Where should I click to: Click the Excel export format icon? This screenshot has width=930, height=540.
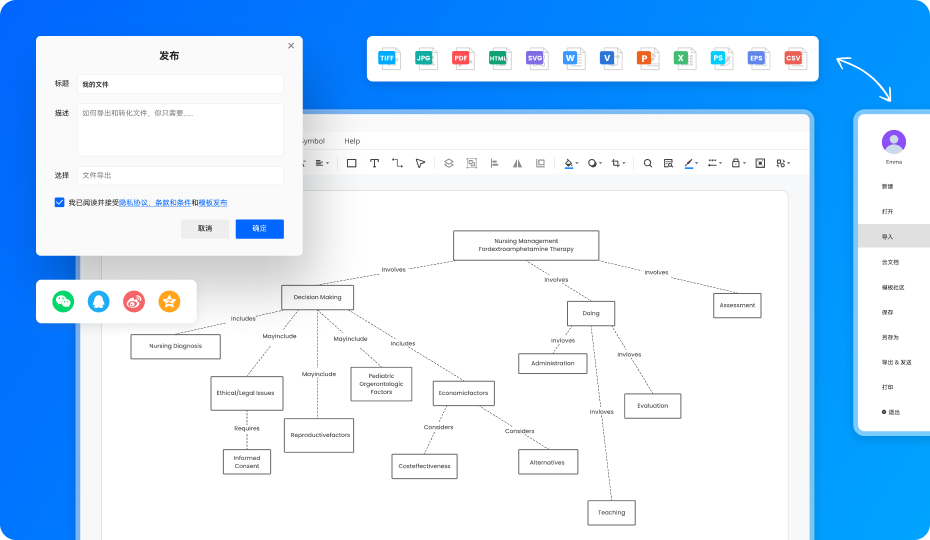coord(684,58)
